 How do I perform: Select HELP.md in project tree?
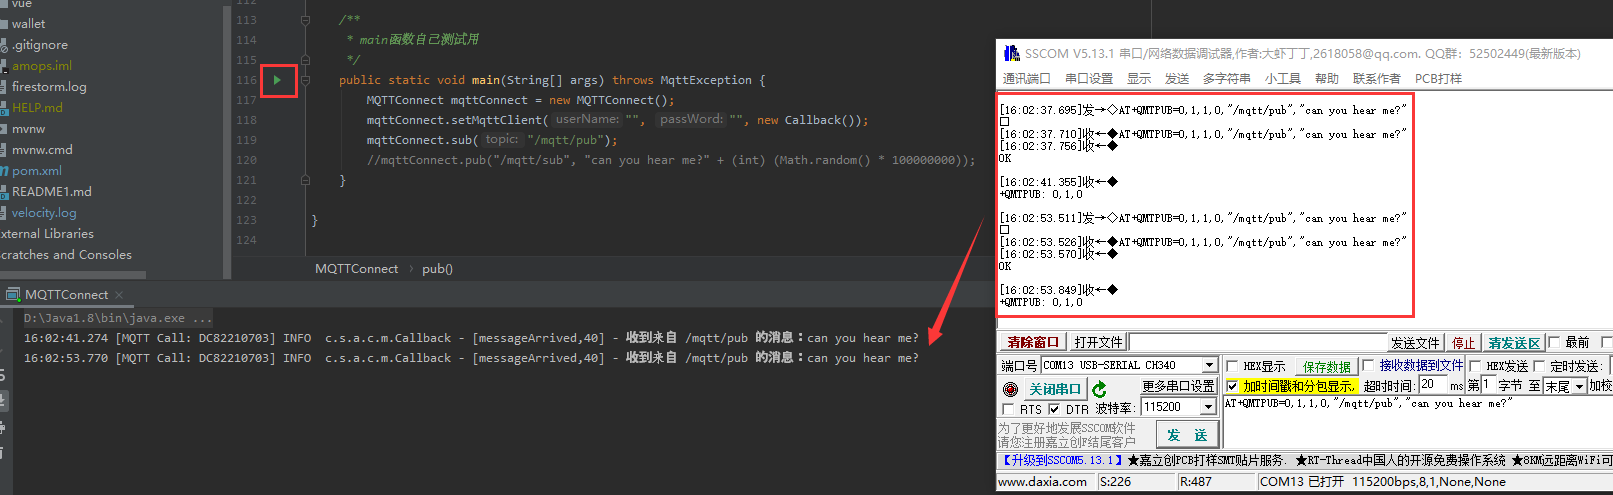[x=37, y=108]
